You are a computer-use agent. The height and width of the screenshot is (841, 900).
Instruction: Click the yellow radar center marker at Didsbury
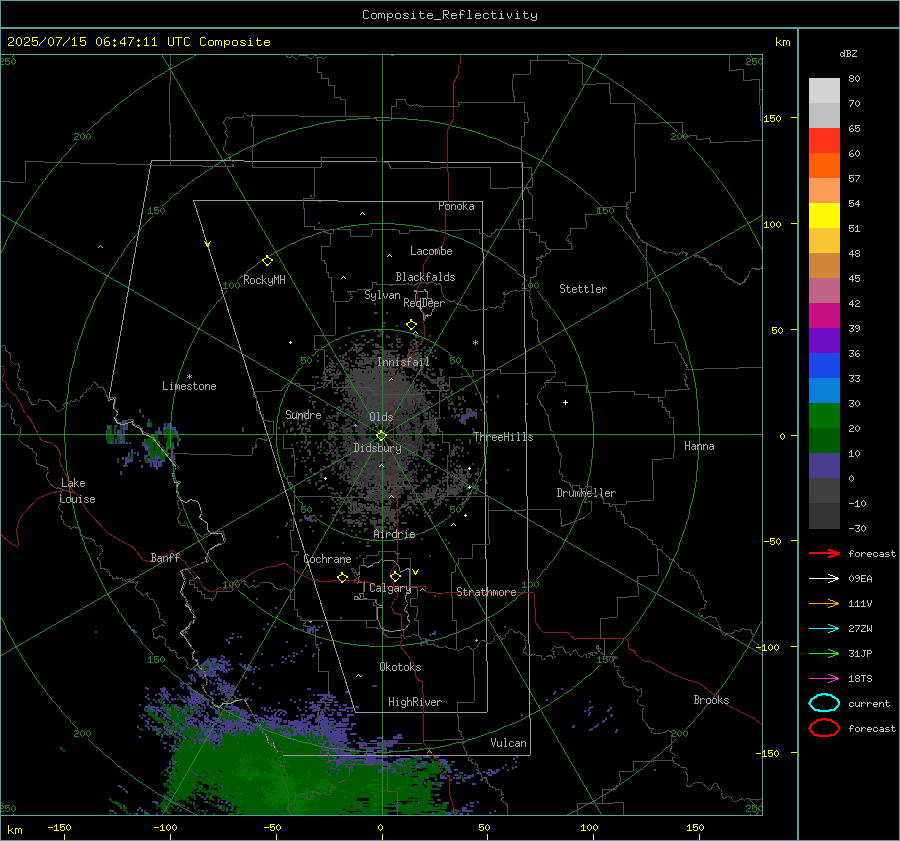tap(382, 436)
